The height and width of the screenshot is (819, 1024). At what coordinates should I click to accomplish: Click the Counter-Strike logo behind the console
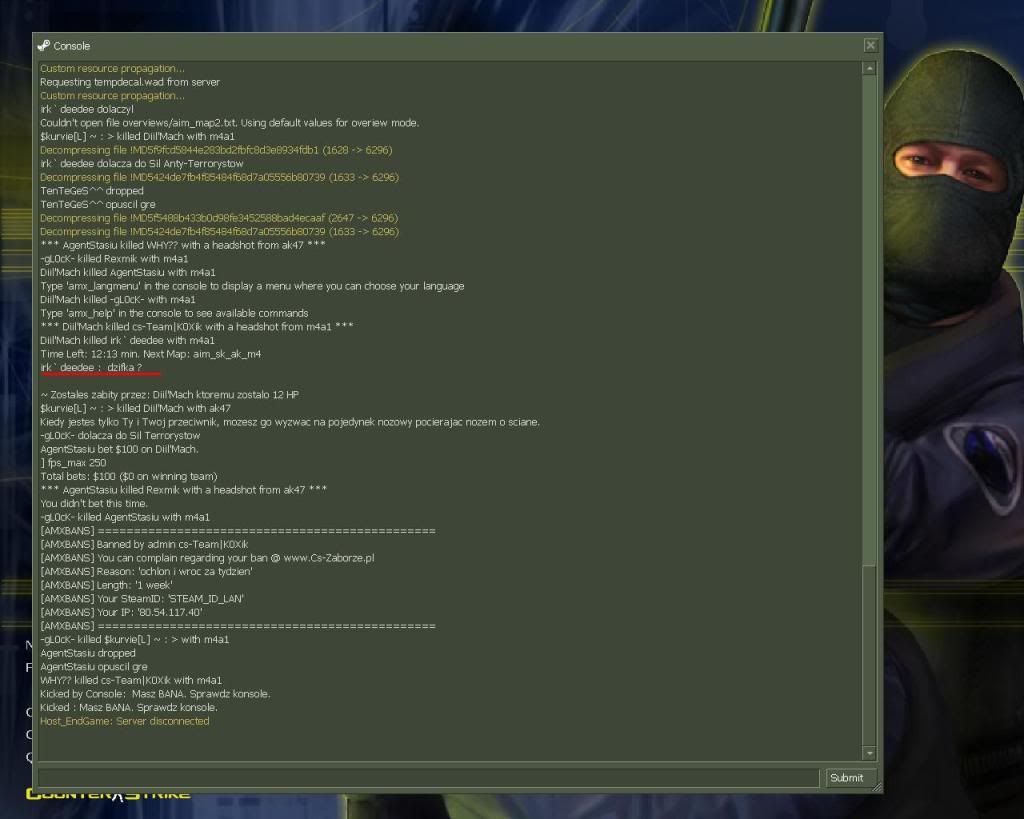108,794
